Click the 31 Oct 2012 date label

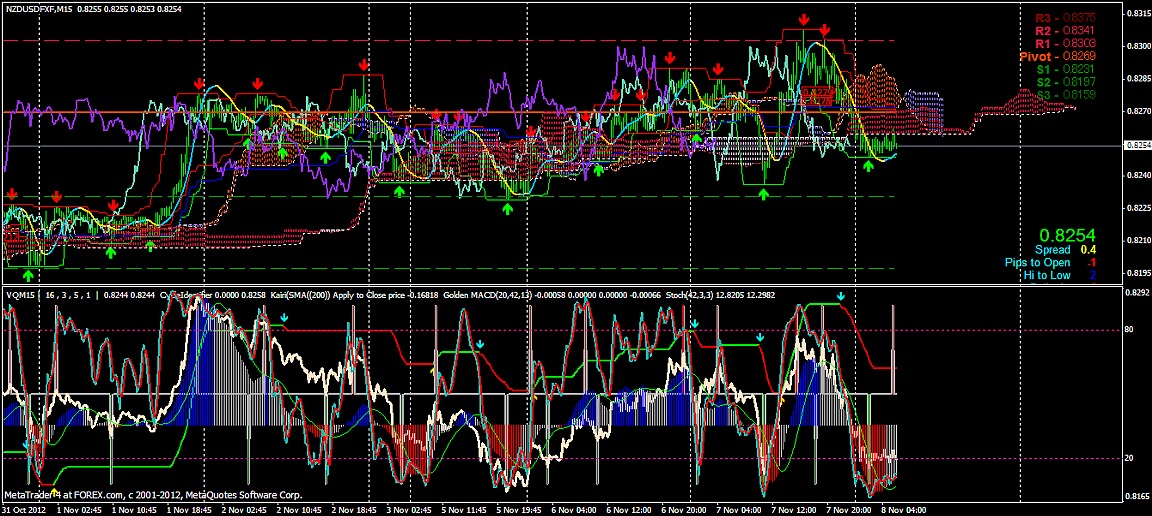(26, 509)
